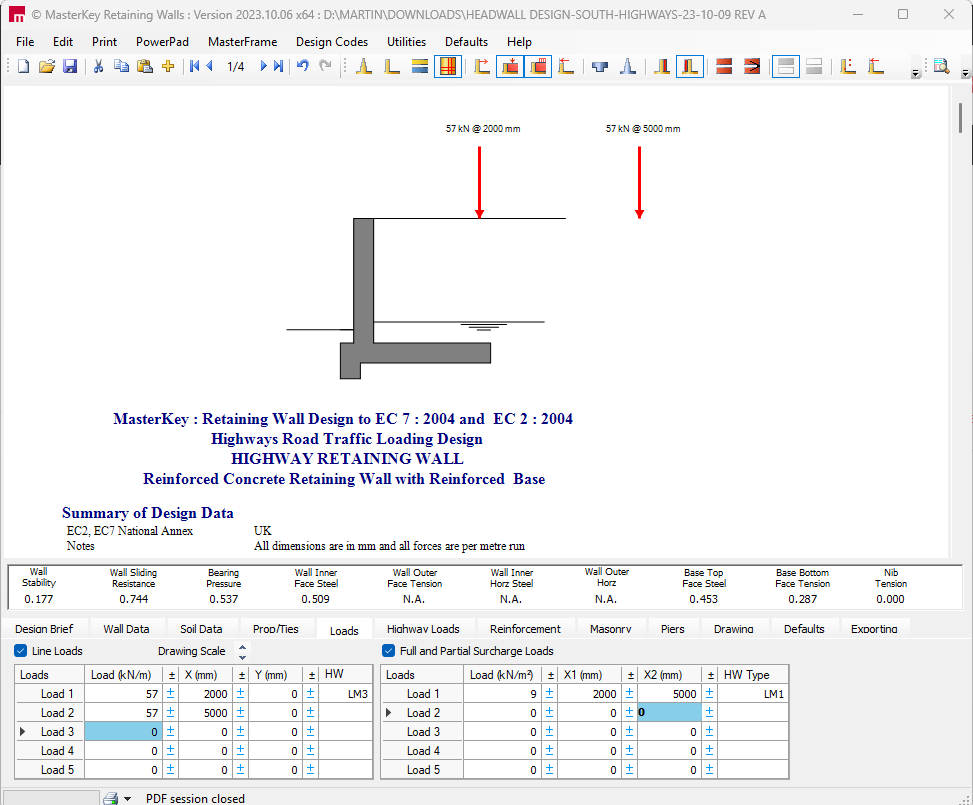This screenshot has width=973, height=805.
Task: Select the highlighted zero cell for Load 2 X1
Action: (668, 710)
